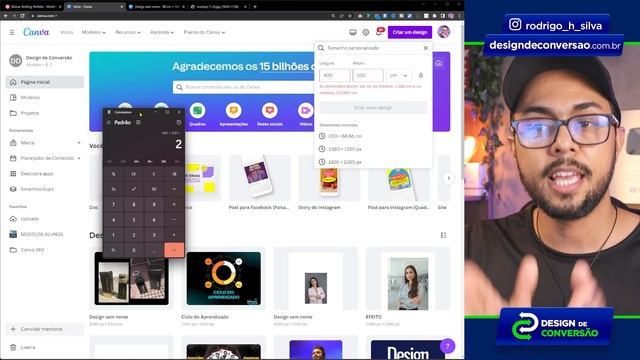Open the Lixeira trash icon

coord(13,347)
